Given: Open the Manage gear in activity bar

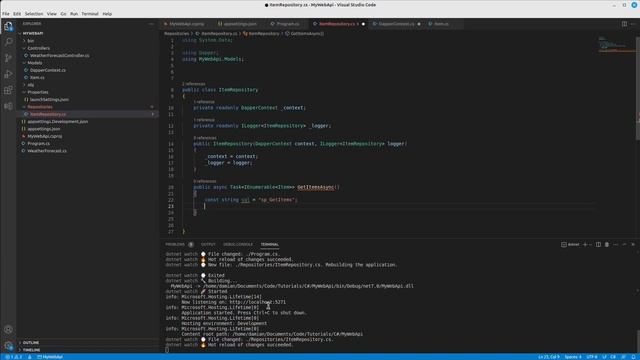Looking at the screenshot, I should click(x=8, y=346).
